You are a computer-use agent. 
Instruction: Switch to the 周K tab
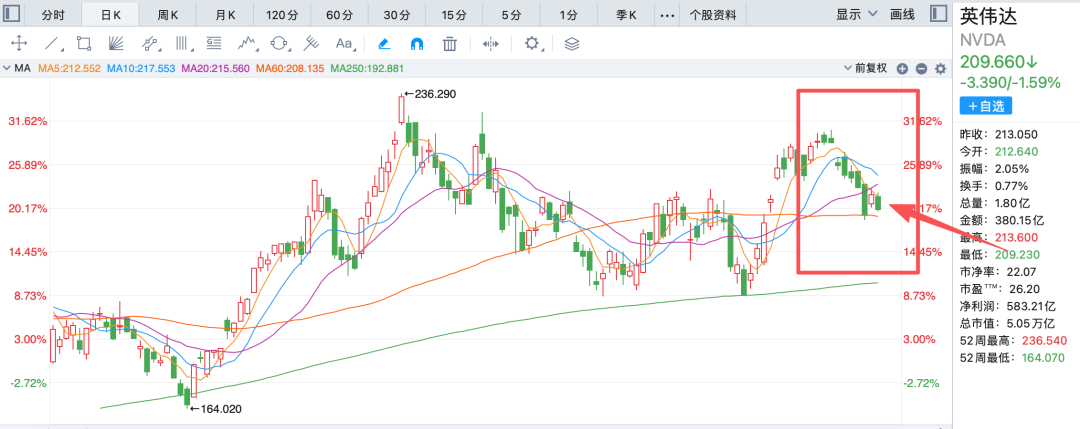coord(167,14)
